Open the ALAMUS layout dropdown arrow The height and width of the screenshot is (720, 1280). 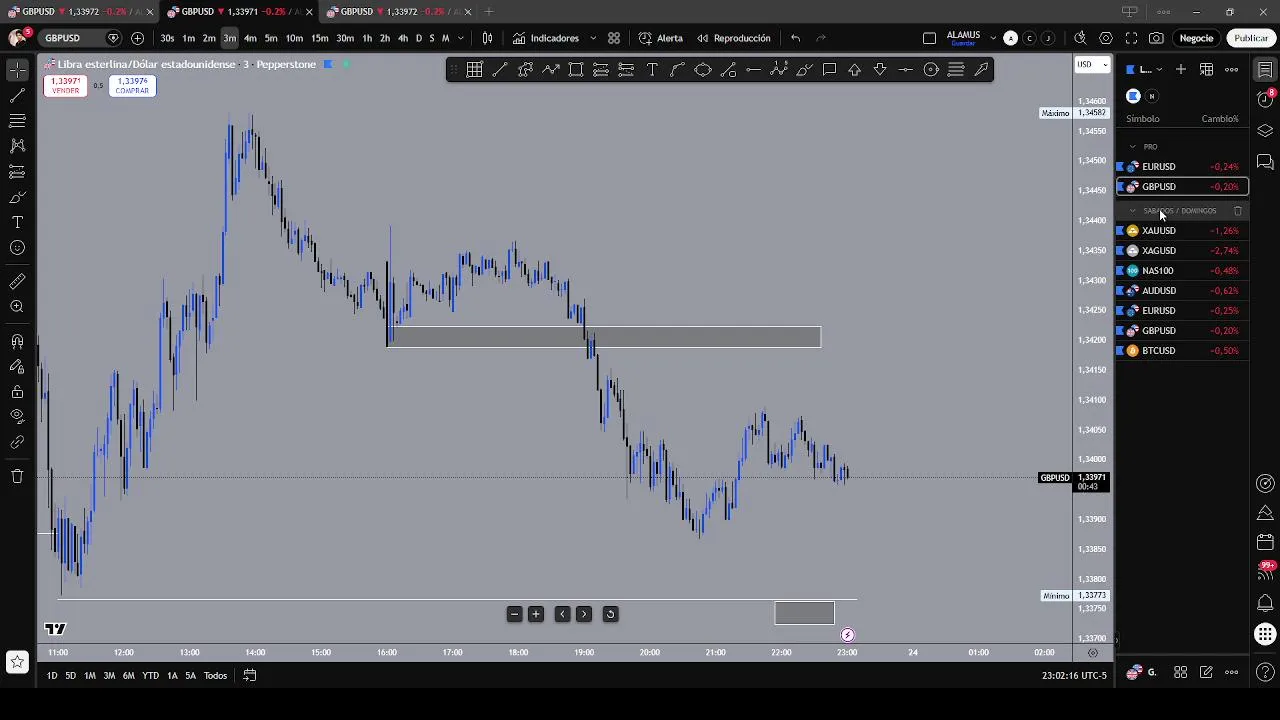point(993,38)
